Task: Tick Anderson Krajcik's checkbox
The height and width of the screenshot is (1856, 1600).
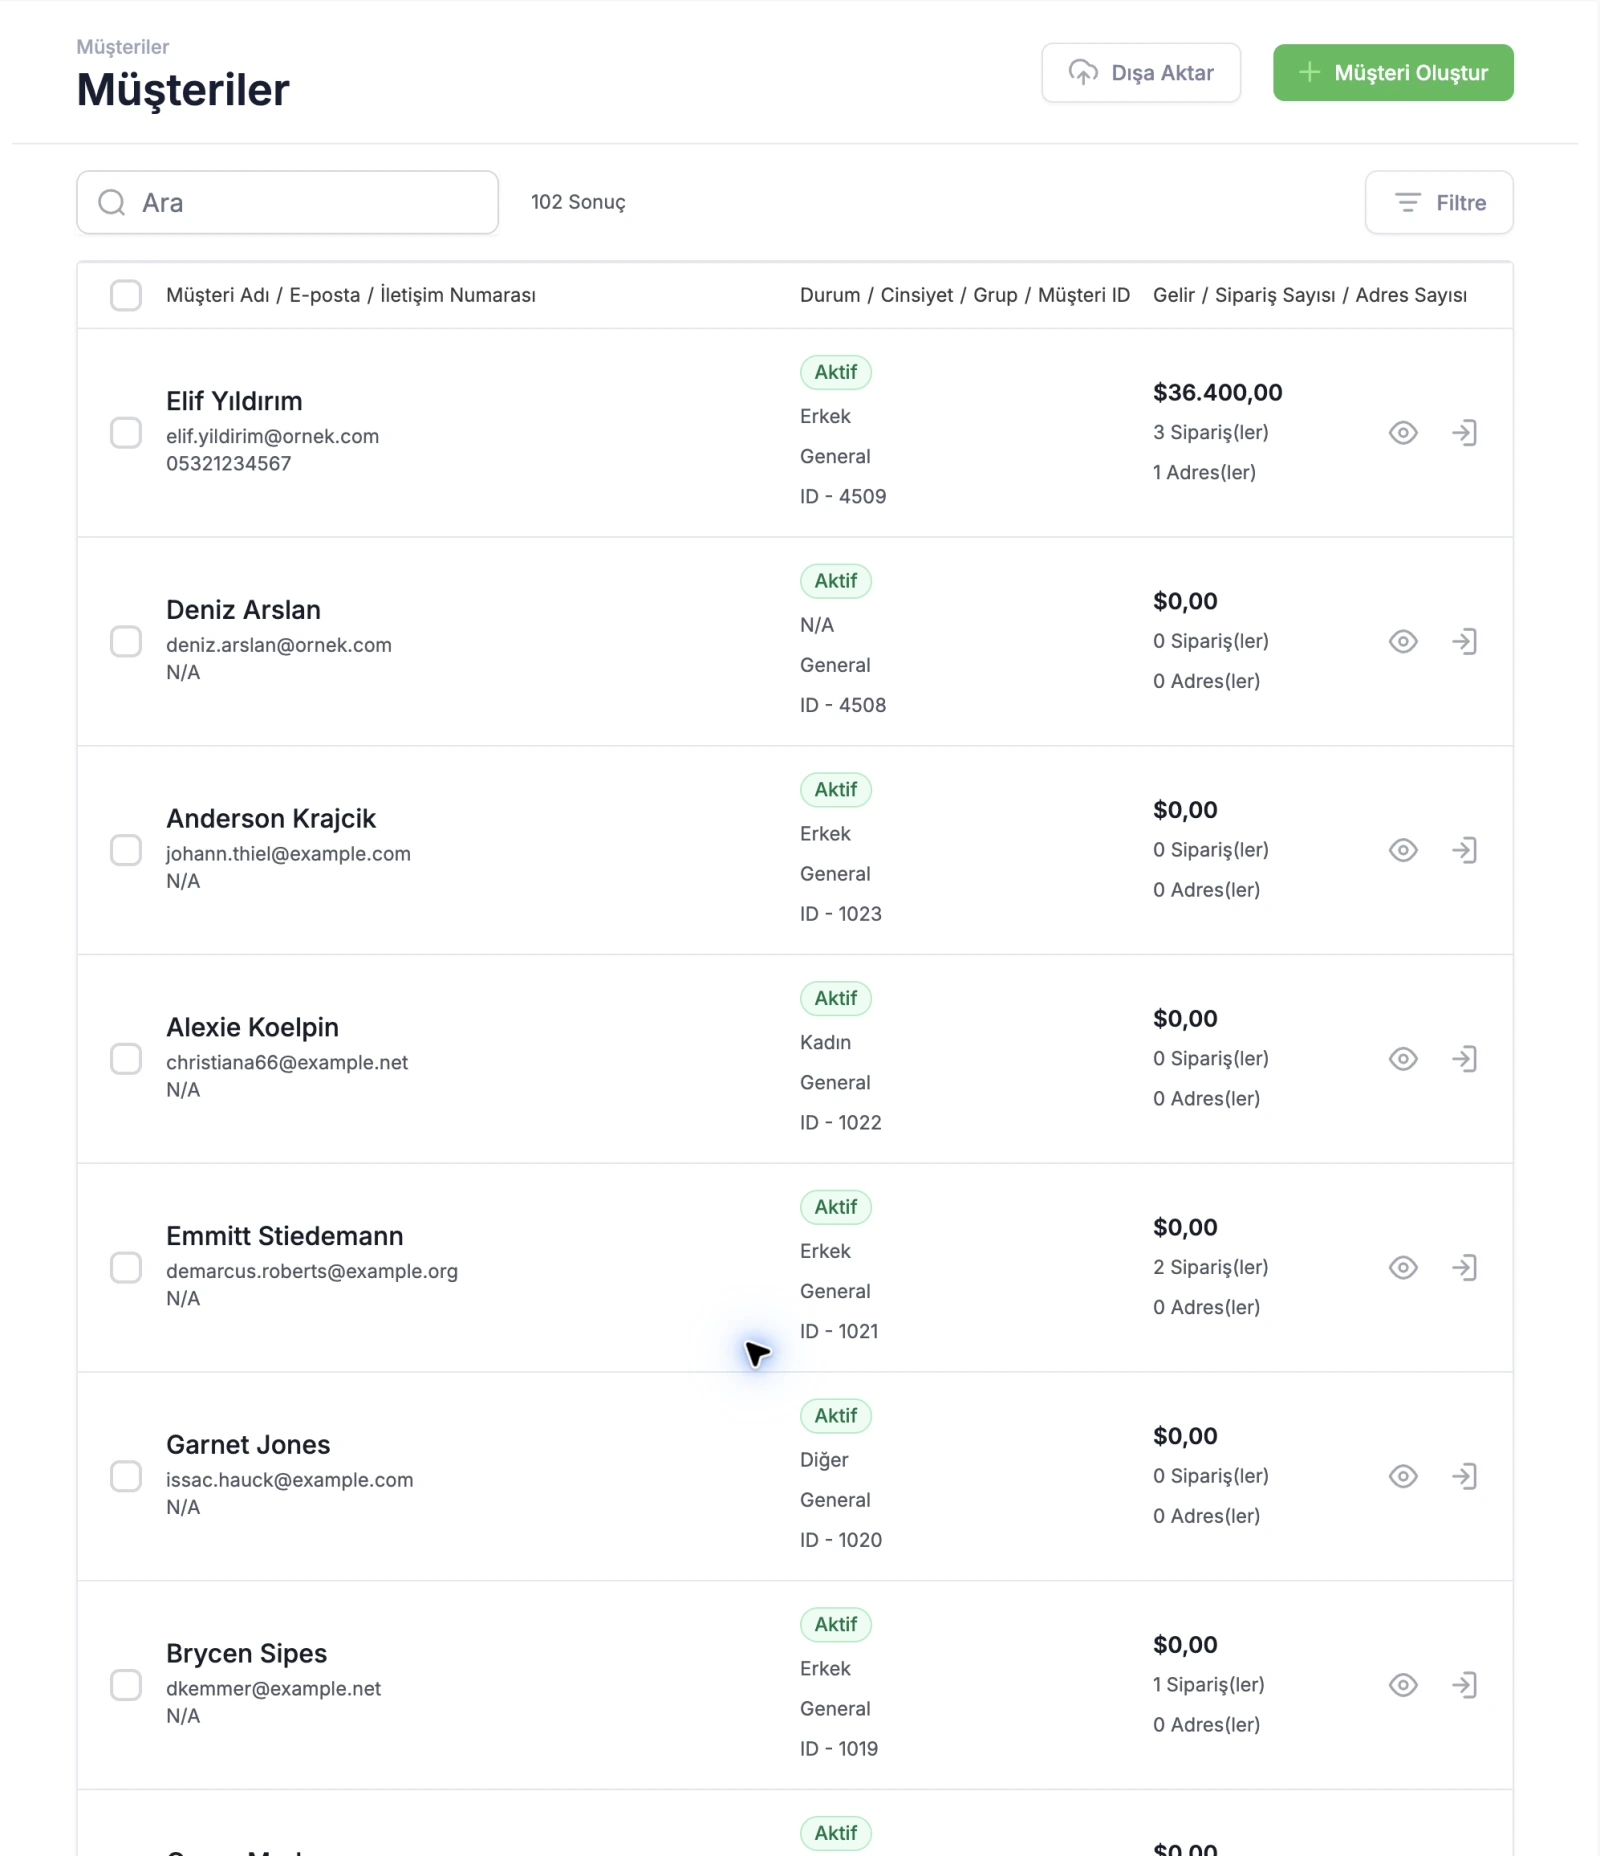Action: coord(126,850)
